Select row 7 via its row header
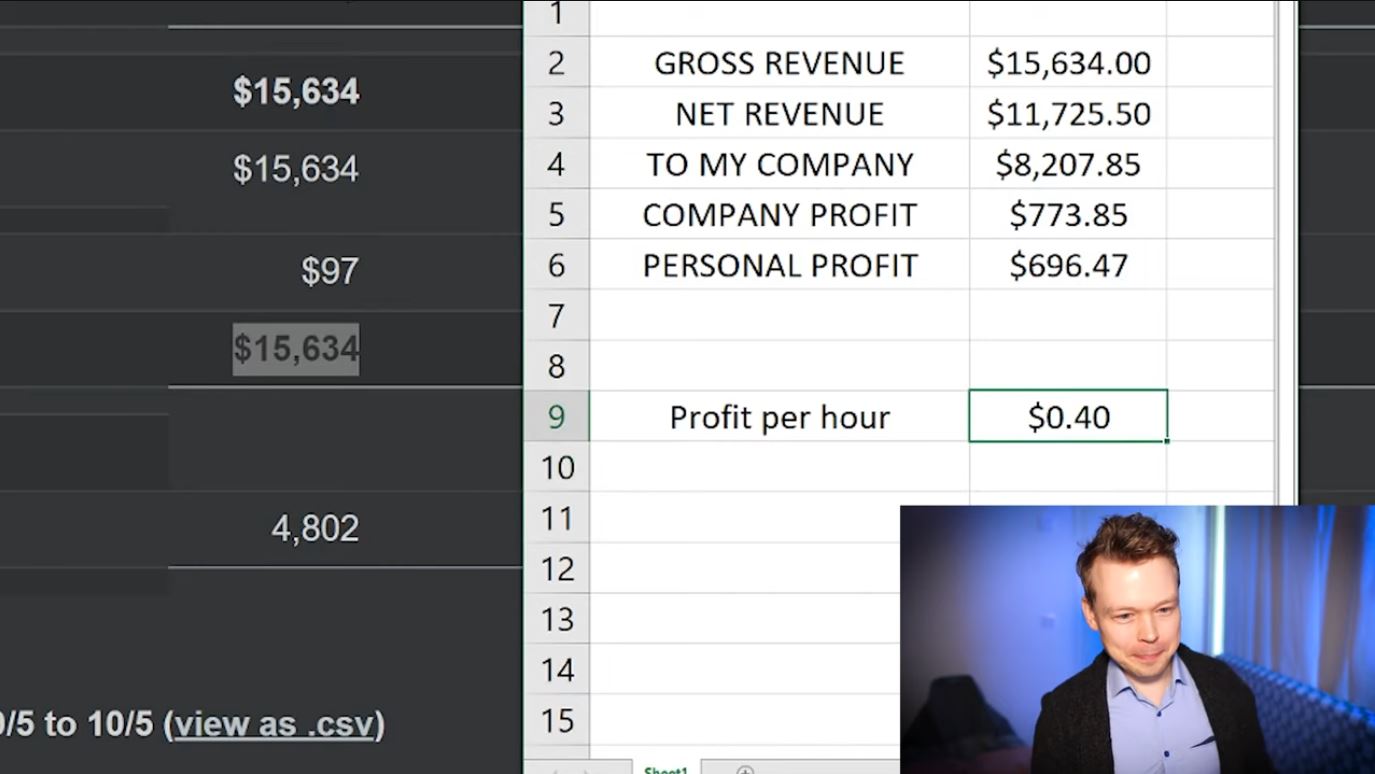This screenshot has width=1375, height=774. click(x=556, y=316)
